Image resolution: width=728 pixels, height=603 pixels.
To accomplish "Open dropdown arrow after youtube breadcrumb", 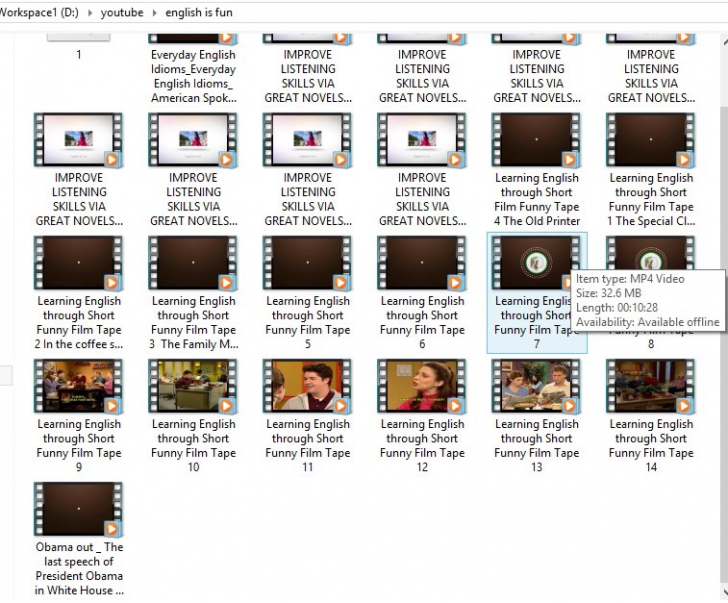I will (154, 13).
